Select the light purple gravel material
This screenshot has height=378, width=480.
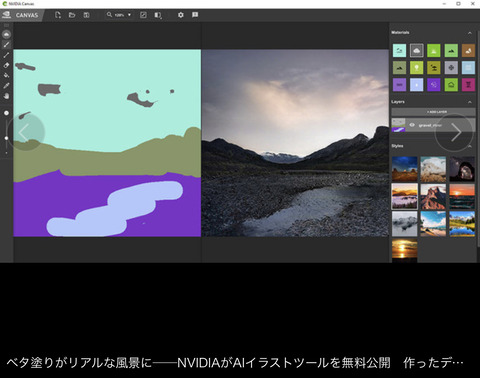(399, 85)
